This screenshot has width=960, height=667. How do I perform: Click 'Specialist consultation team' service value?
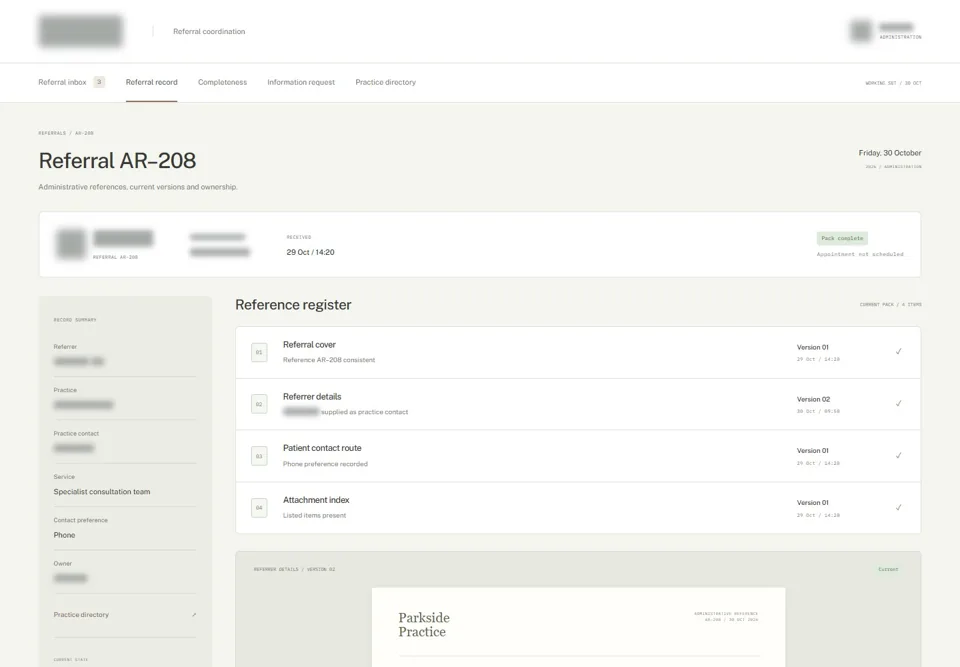102,492
